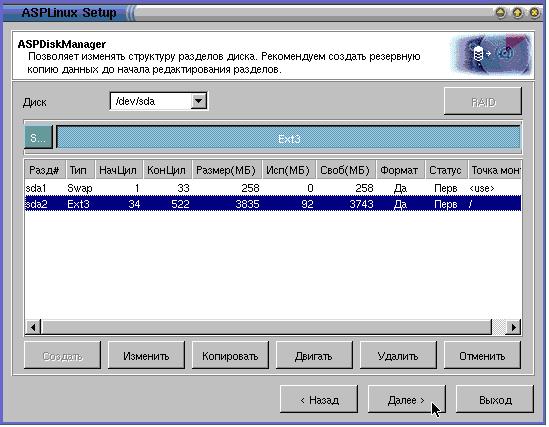Click the right arrow of horizontal scrollbar

[x=514, y=327]
